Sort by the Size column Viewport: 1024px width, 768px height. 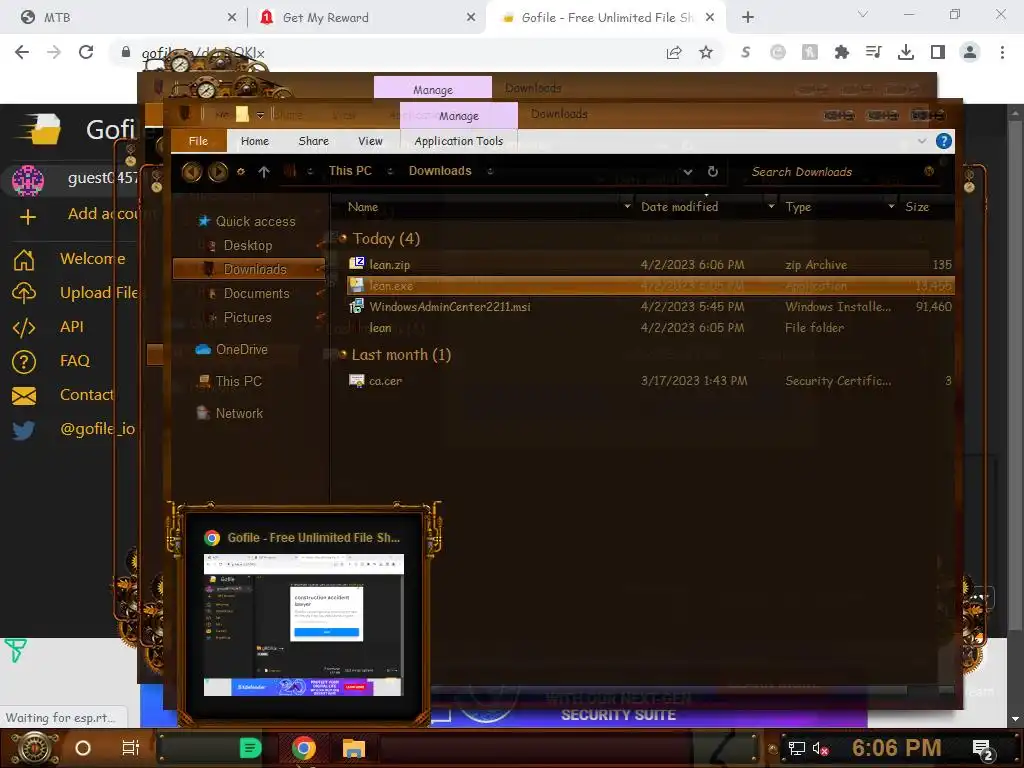coord(917,207)
